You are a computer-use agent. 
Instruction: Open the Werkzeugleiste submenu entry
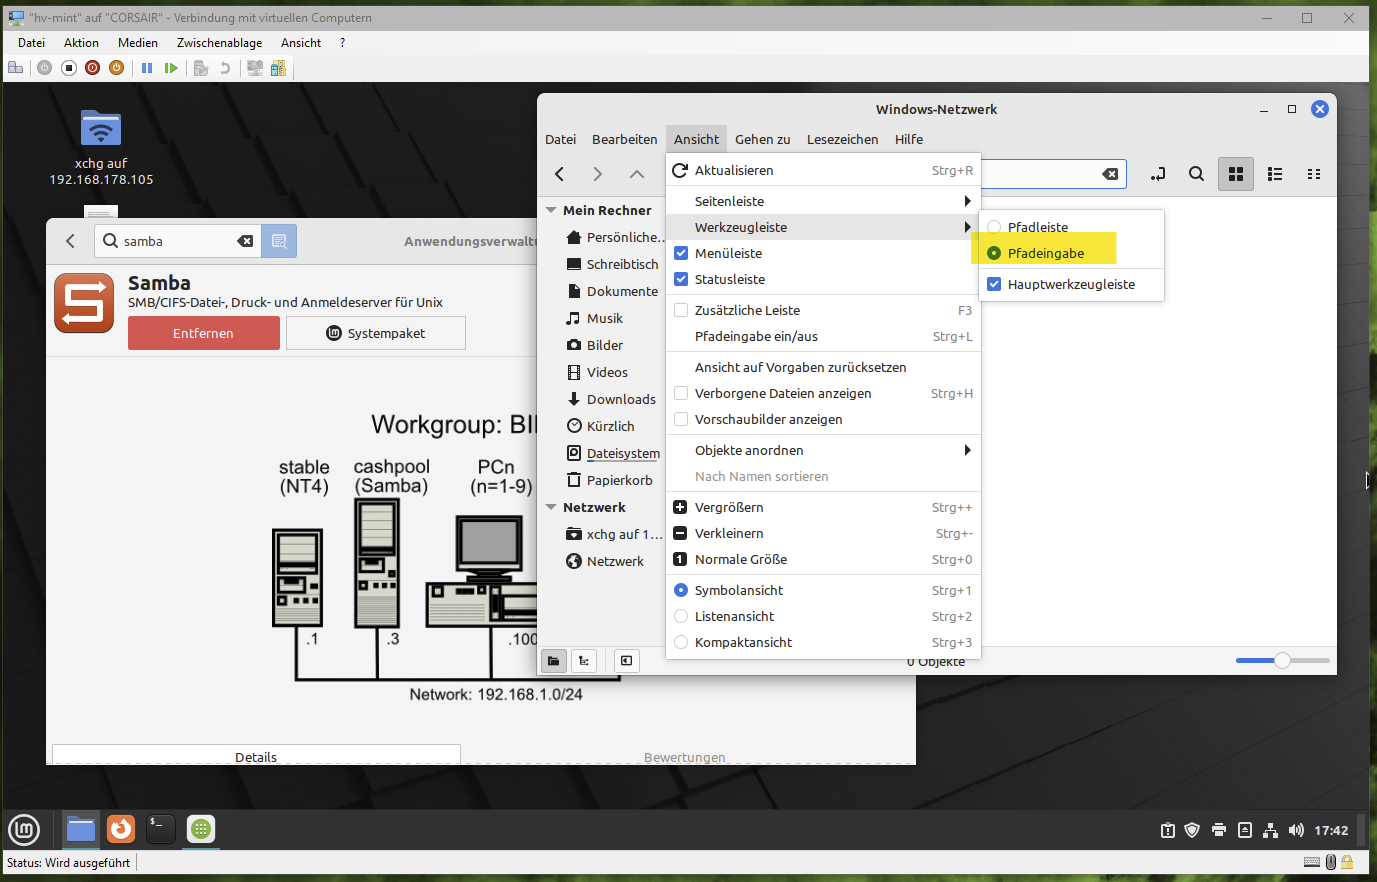(x=823, y=227)
